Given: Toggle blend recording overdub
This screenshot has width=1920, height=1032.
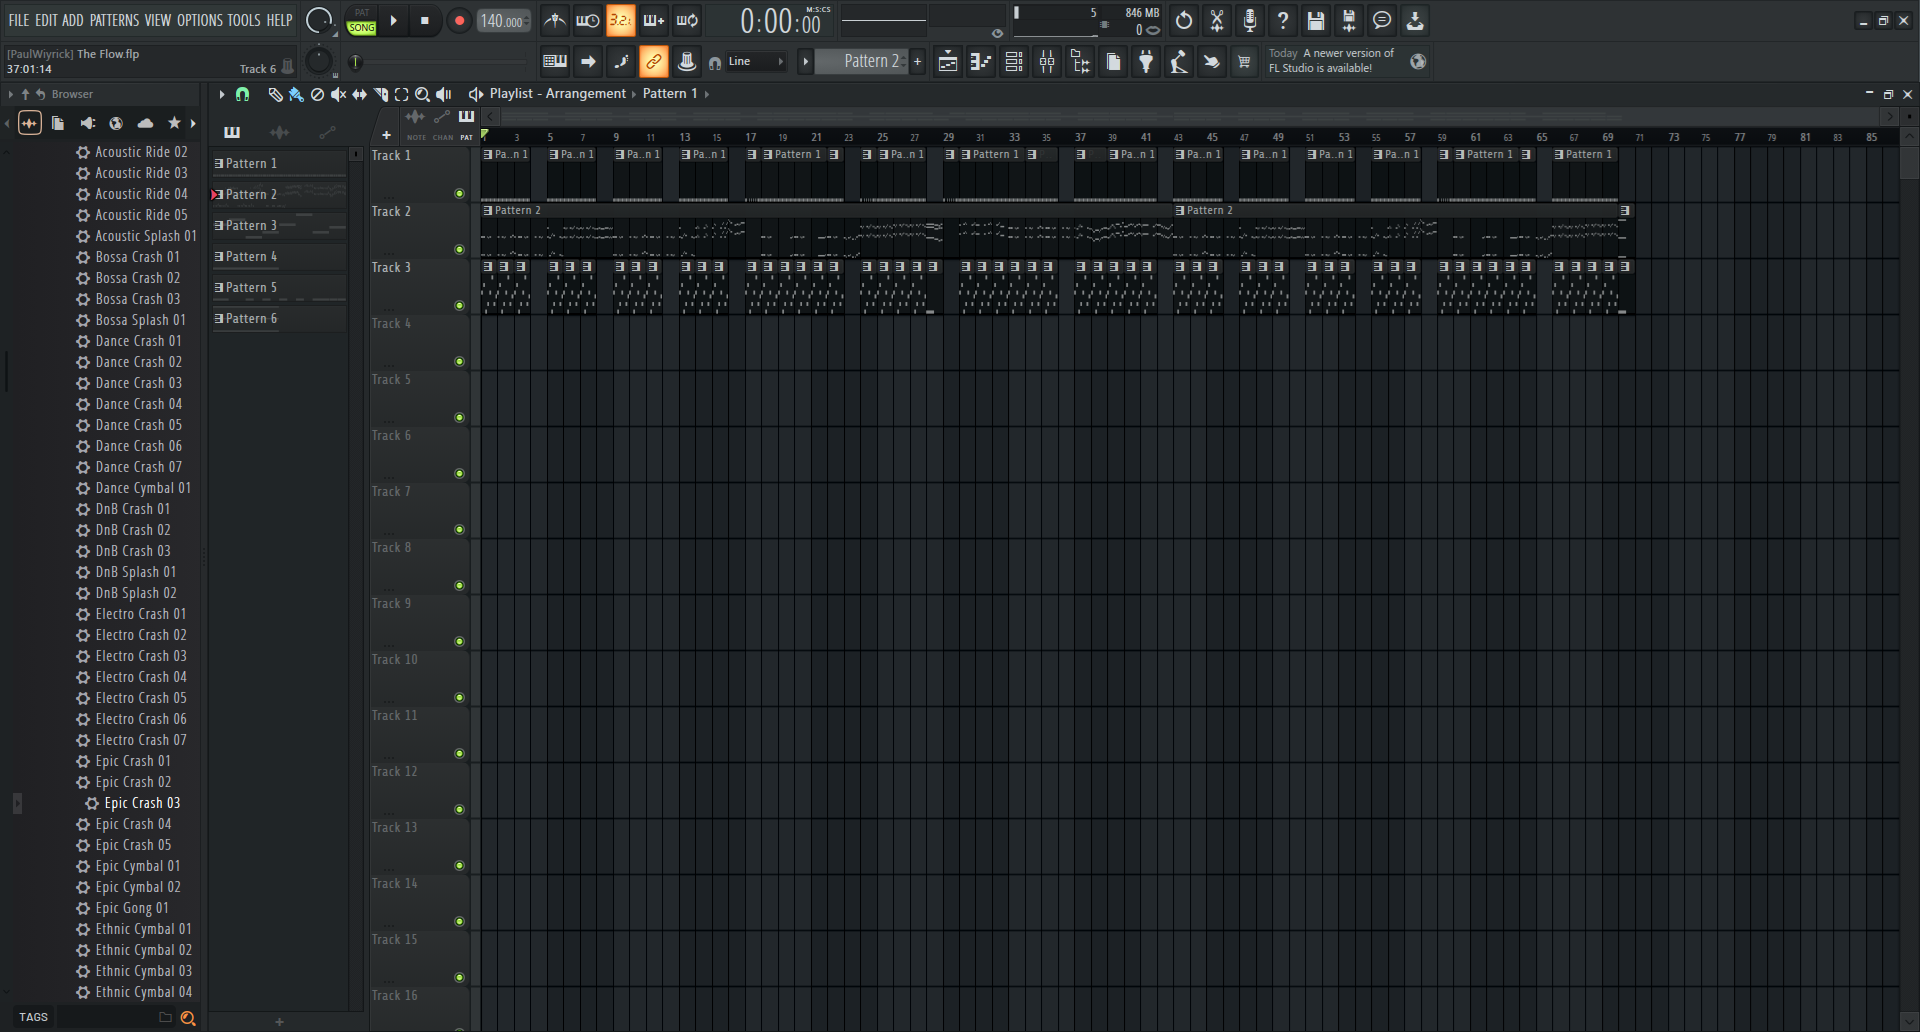Looking at the screenshot, I should pos(654,20).
